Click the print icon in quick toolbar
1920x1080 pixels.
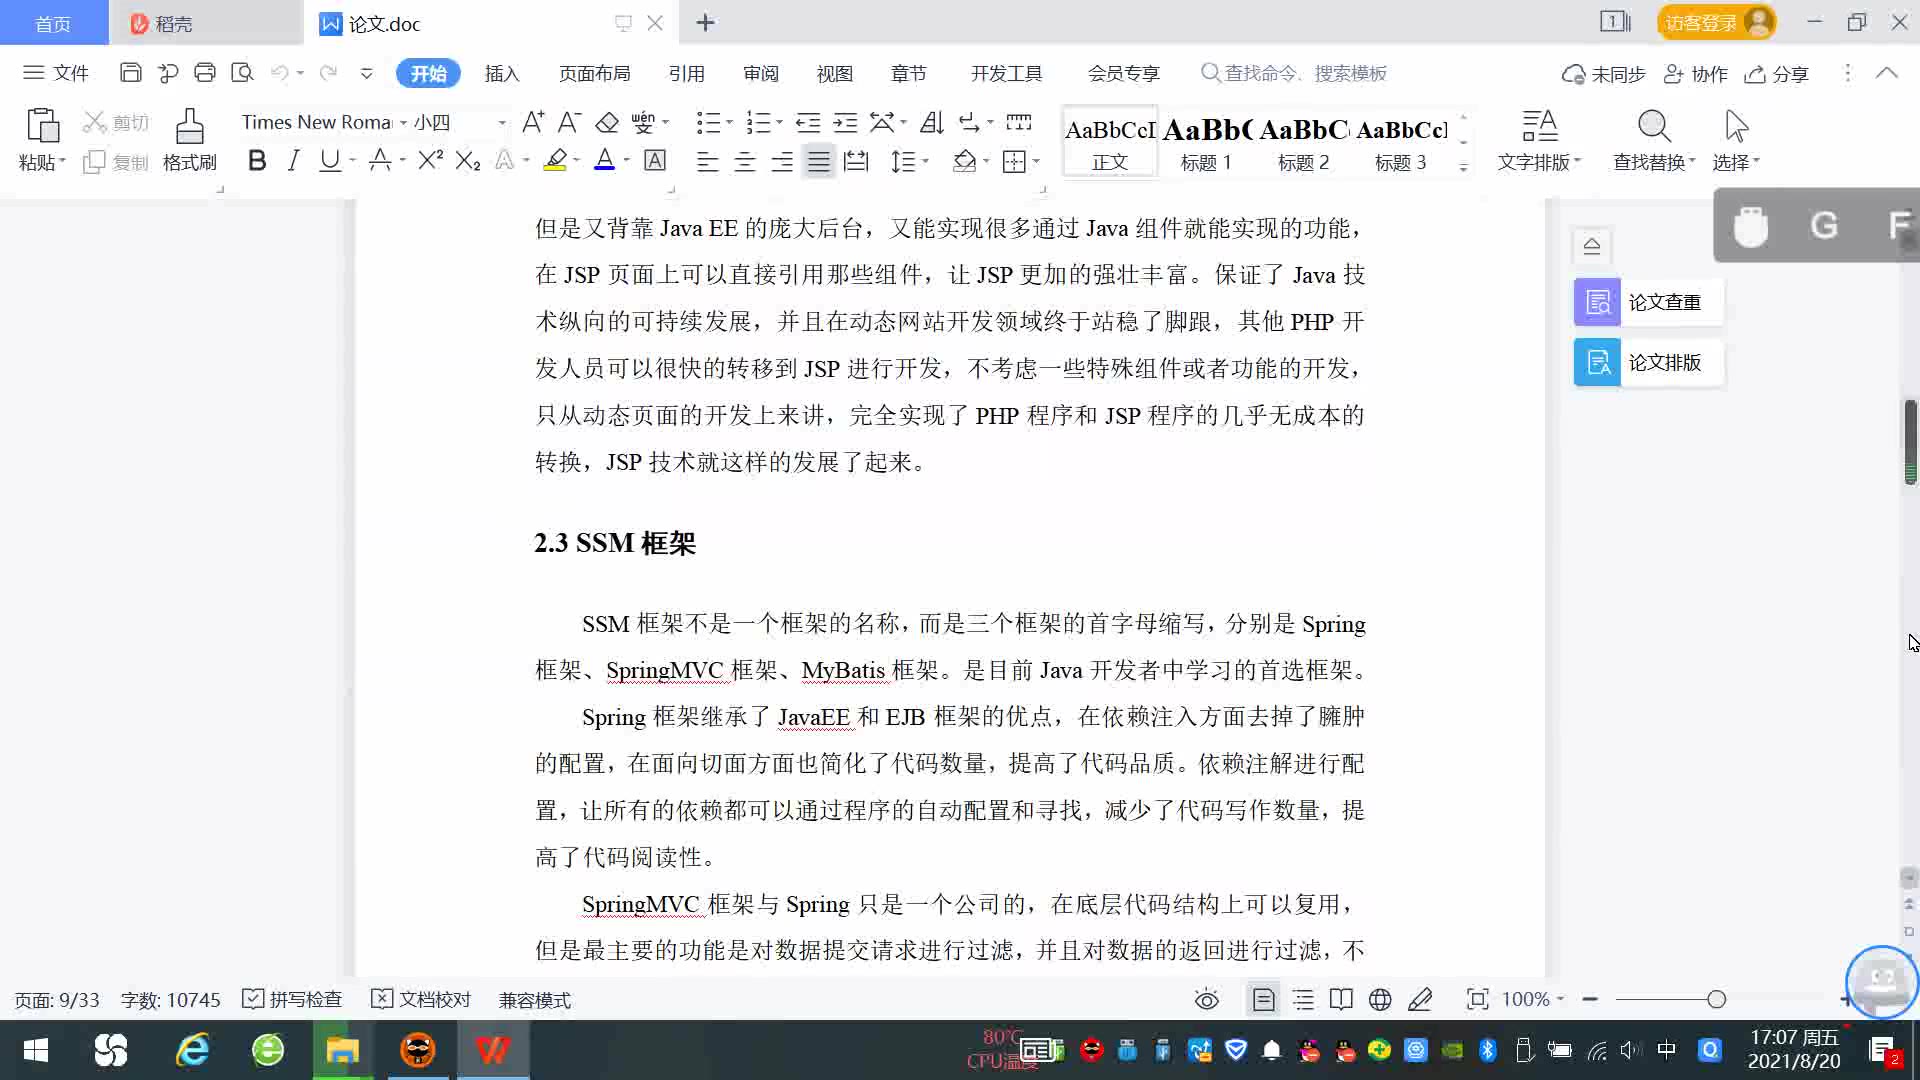[x=205, y=73]
